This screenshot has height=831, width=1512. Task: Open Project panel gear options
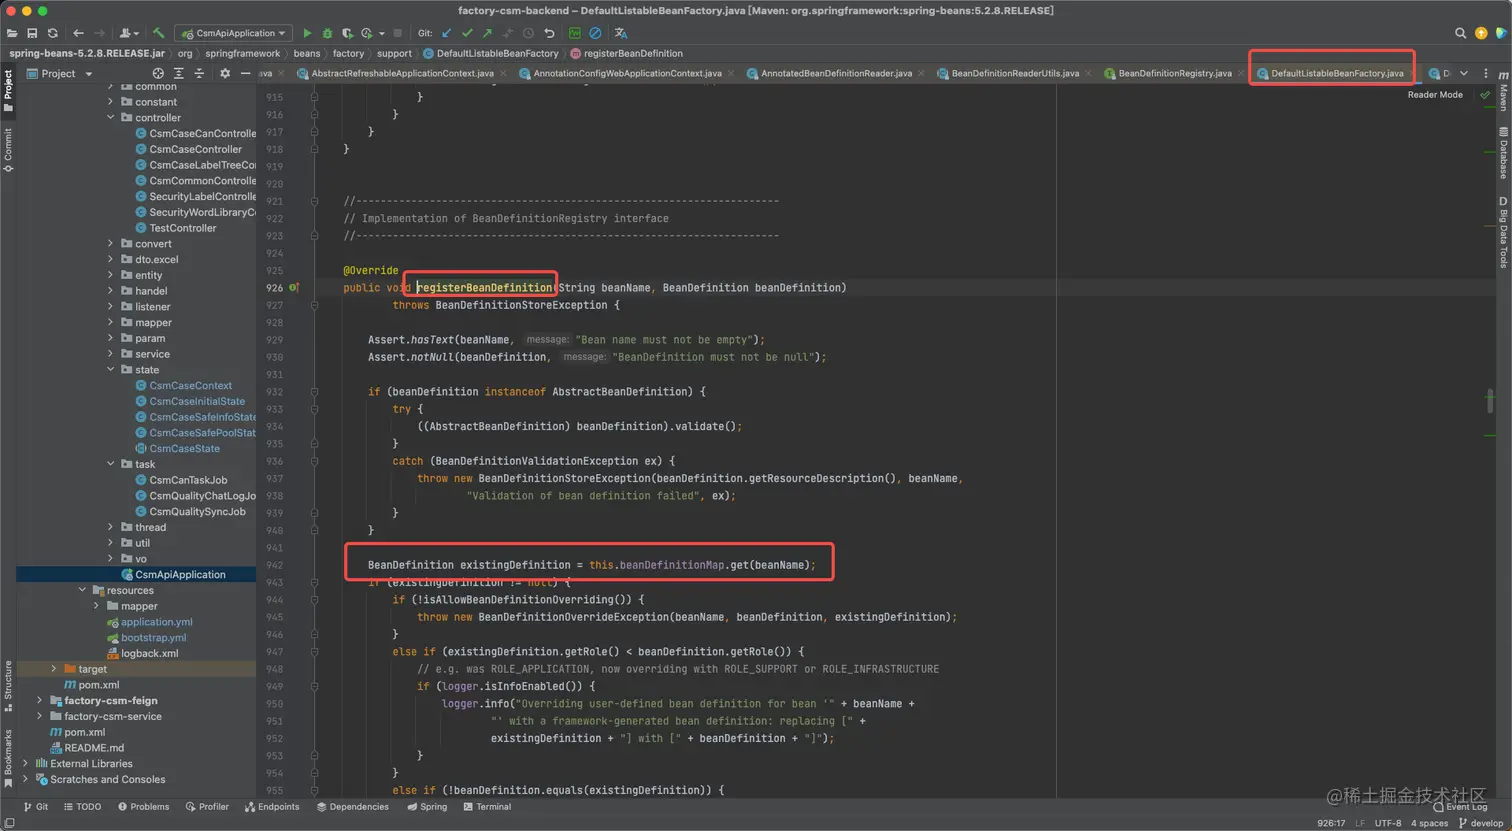[x=225, y=73]
